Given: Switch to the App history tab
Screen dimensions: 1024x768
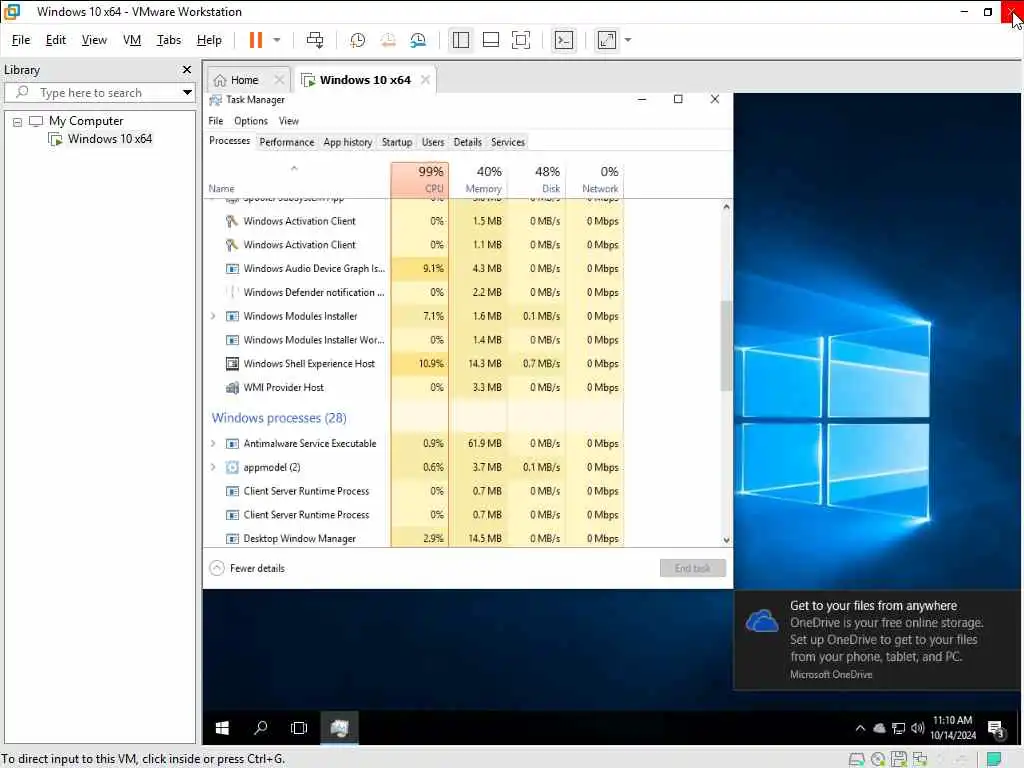Looking at the screenshot, I should (x=347, y=142).
